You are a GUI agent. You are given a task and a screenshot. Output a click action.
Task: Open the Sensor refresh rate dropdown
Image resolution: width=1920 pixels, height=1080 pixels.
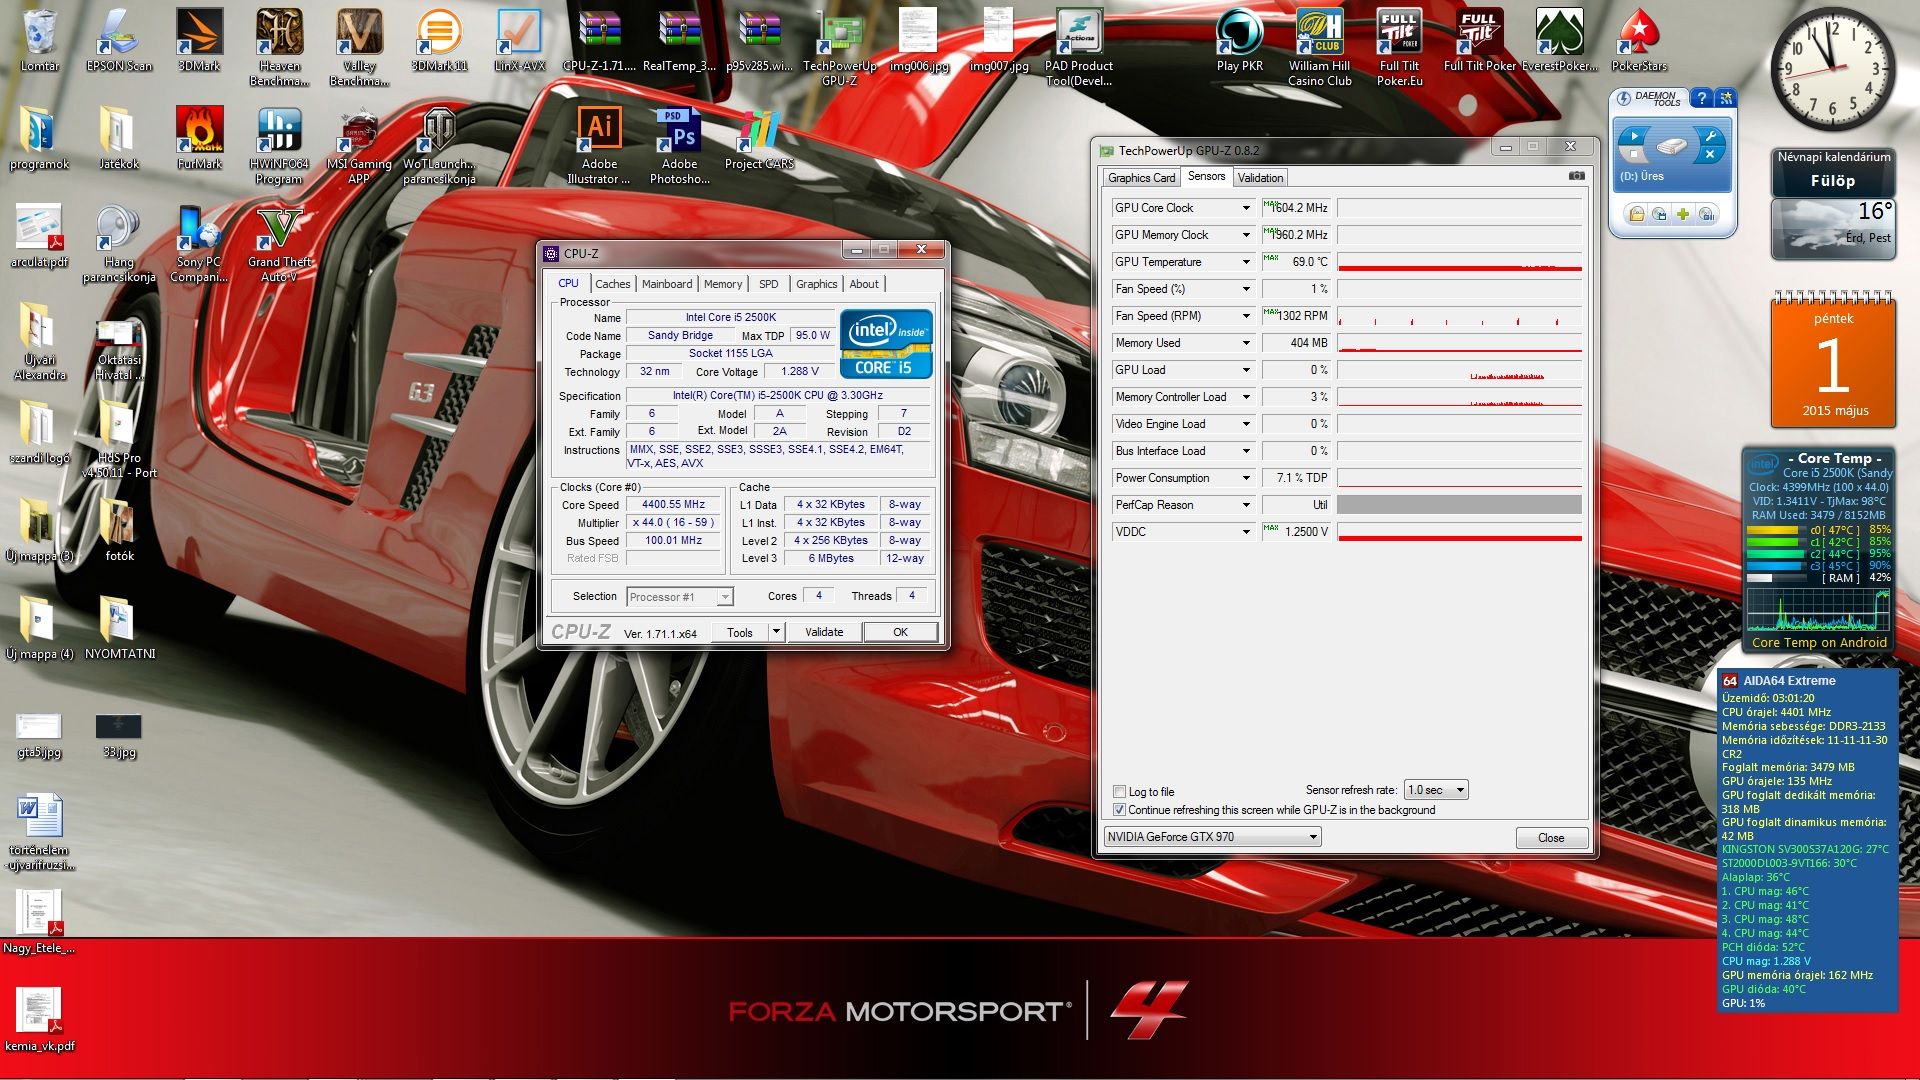(x=1435, y=790)
